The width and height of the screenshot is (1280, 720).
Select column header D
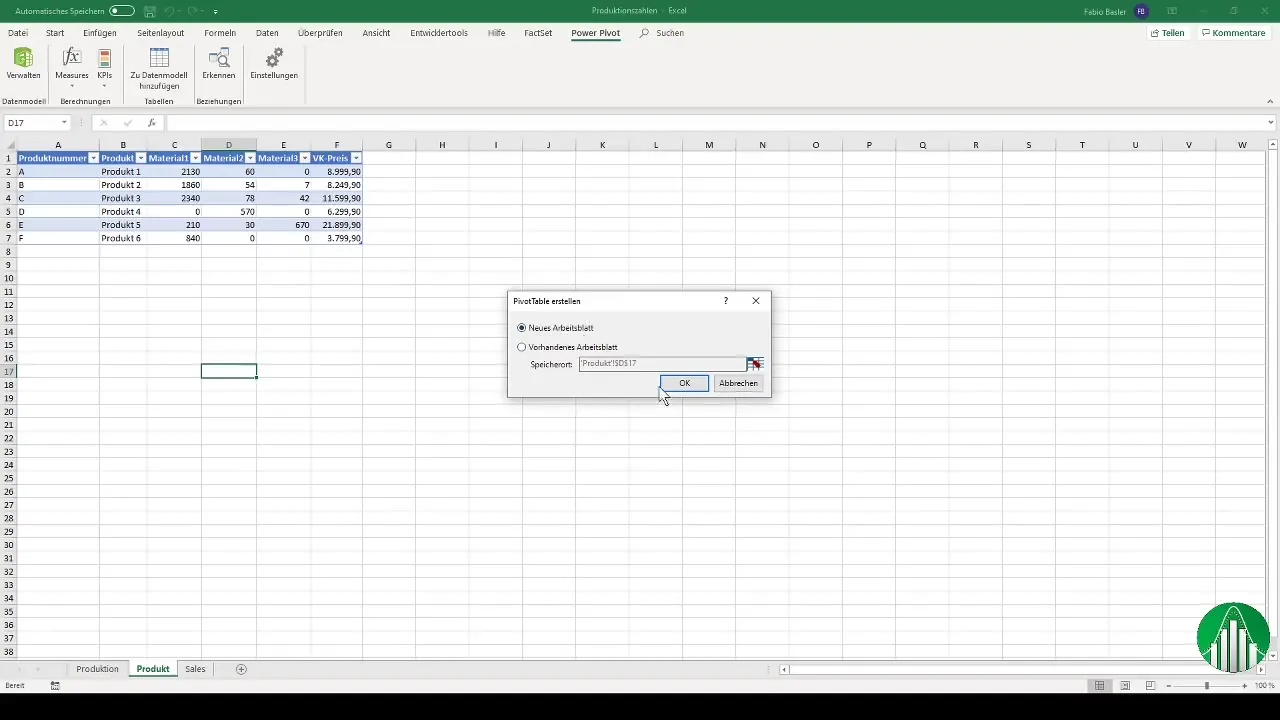(x=229, y=145)
